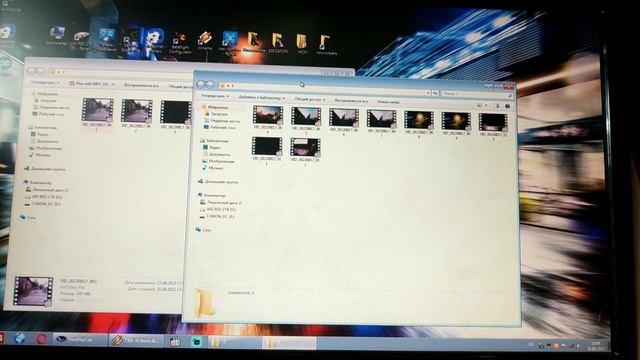Click magnifier icon in front window search box
Viewport: 640px width, 360px height.
click(x=510, y=95)
